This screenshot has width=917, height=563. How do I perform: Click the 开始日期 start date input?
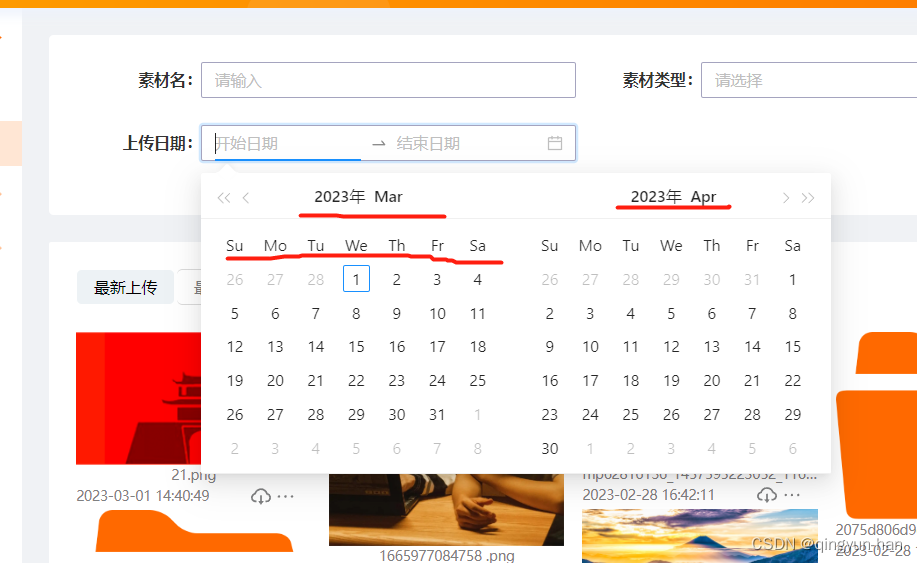[288, 143]
